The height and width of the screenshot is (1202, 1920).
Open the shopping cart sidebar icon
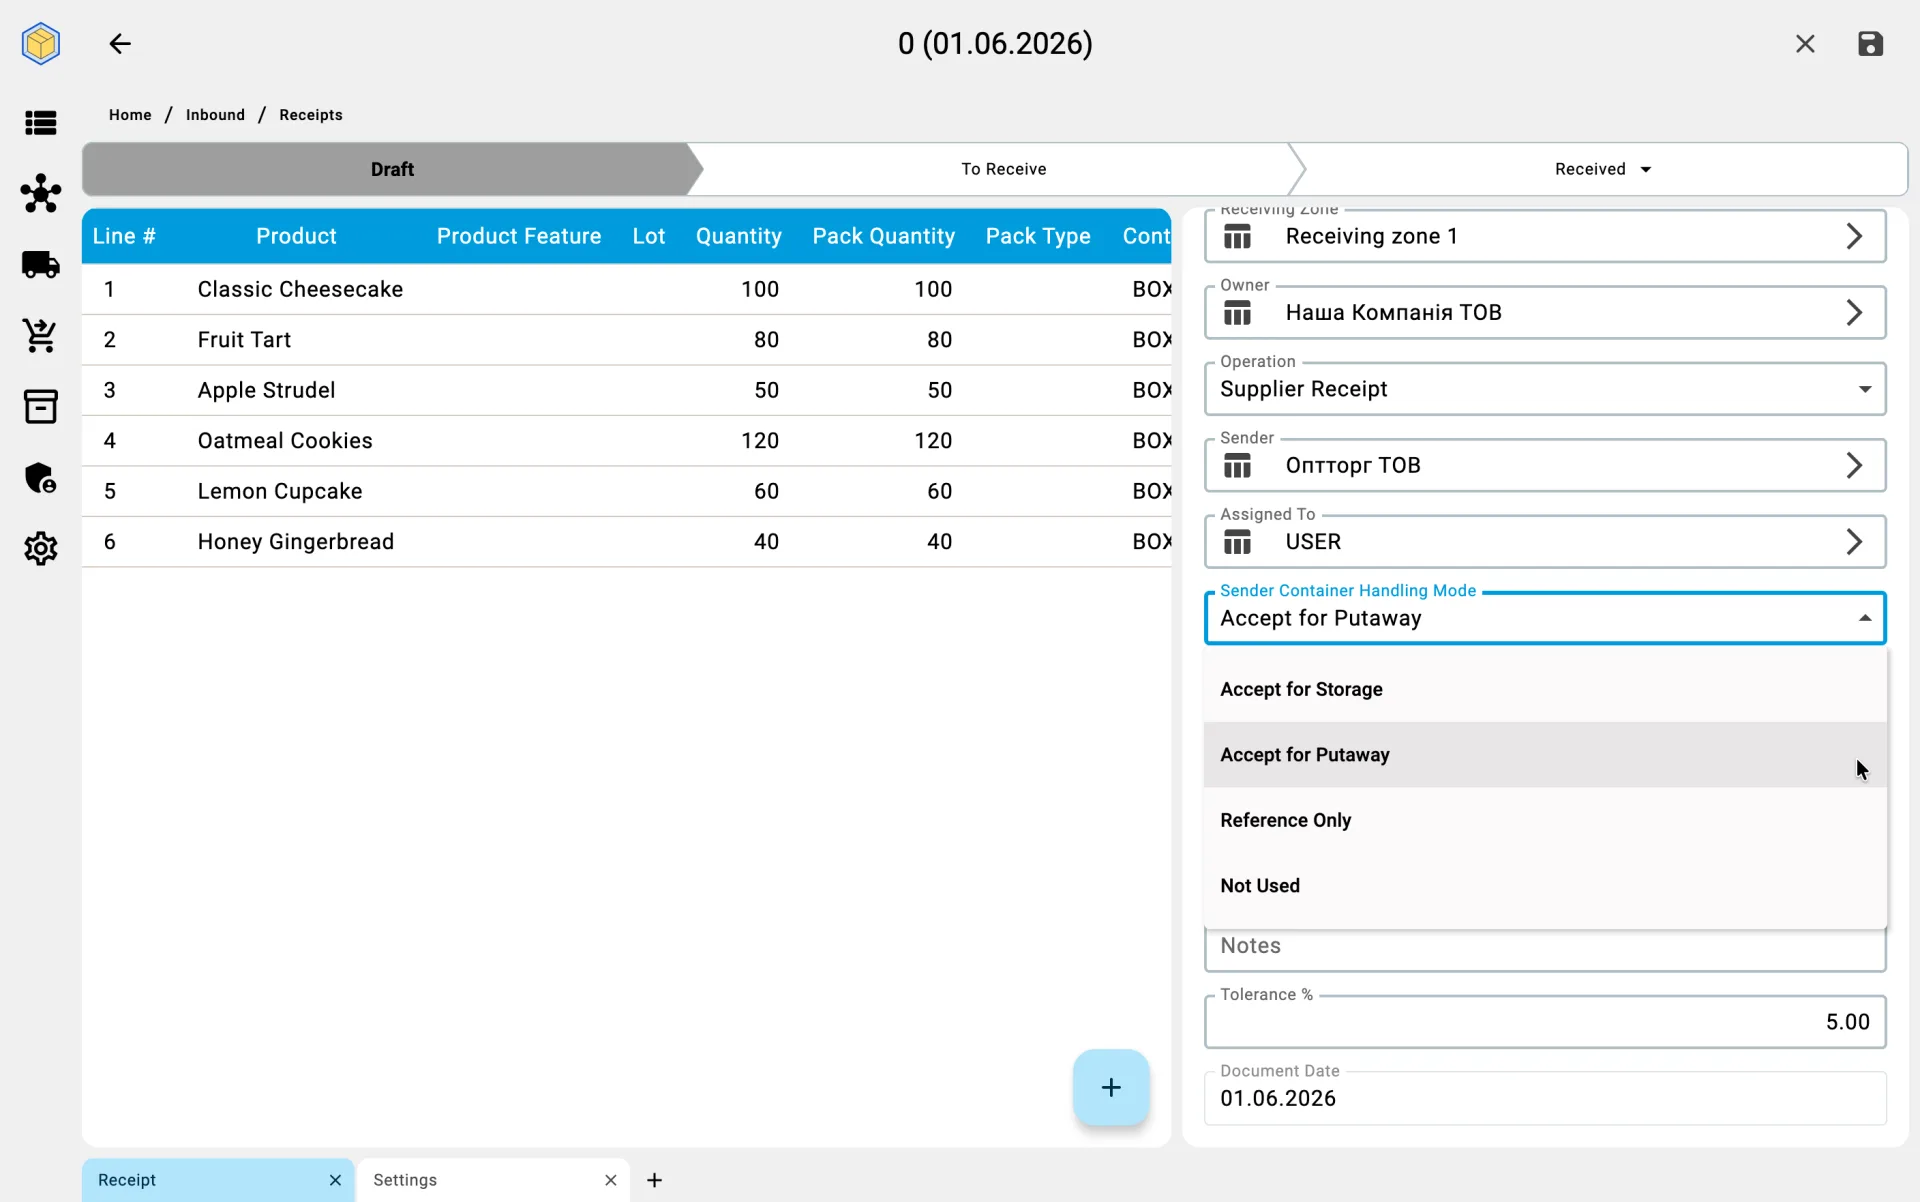coord(41,336)
